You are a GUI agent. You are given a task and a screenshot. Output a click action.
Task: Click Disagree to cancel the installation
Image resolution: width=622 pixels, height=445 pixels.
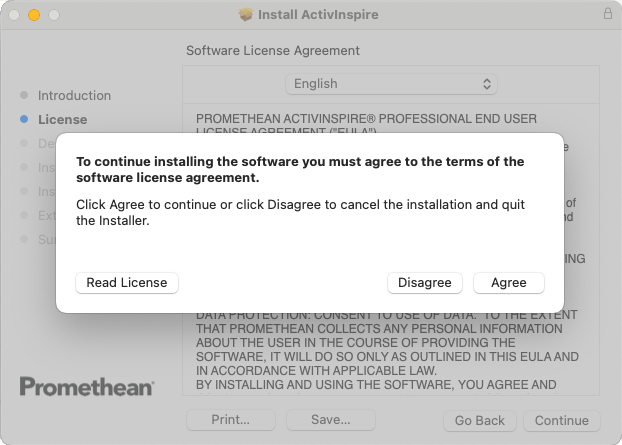[x=425, y=283]
